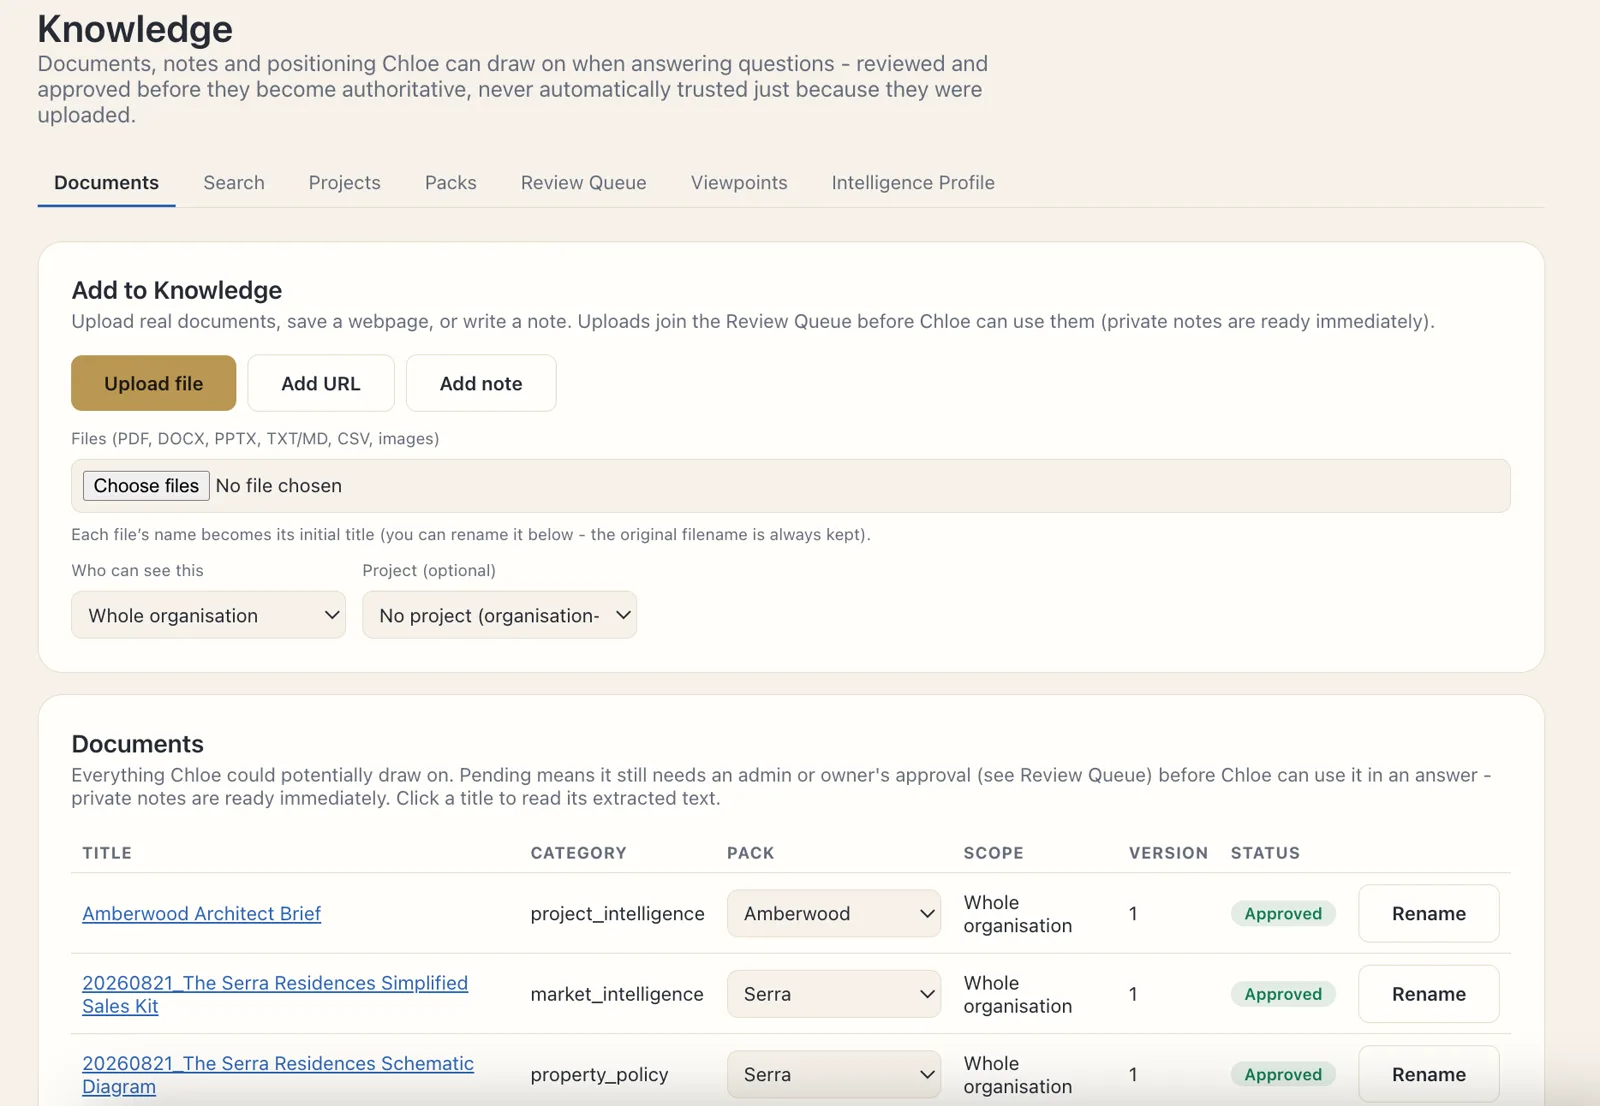Go to the Projects tab
This screenshot has width=1600, height=1106.
344,183
